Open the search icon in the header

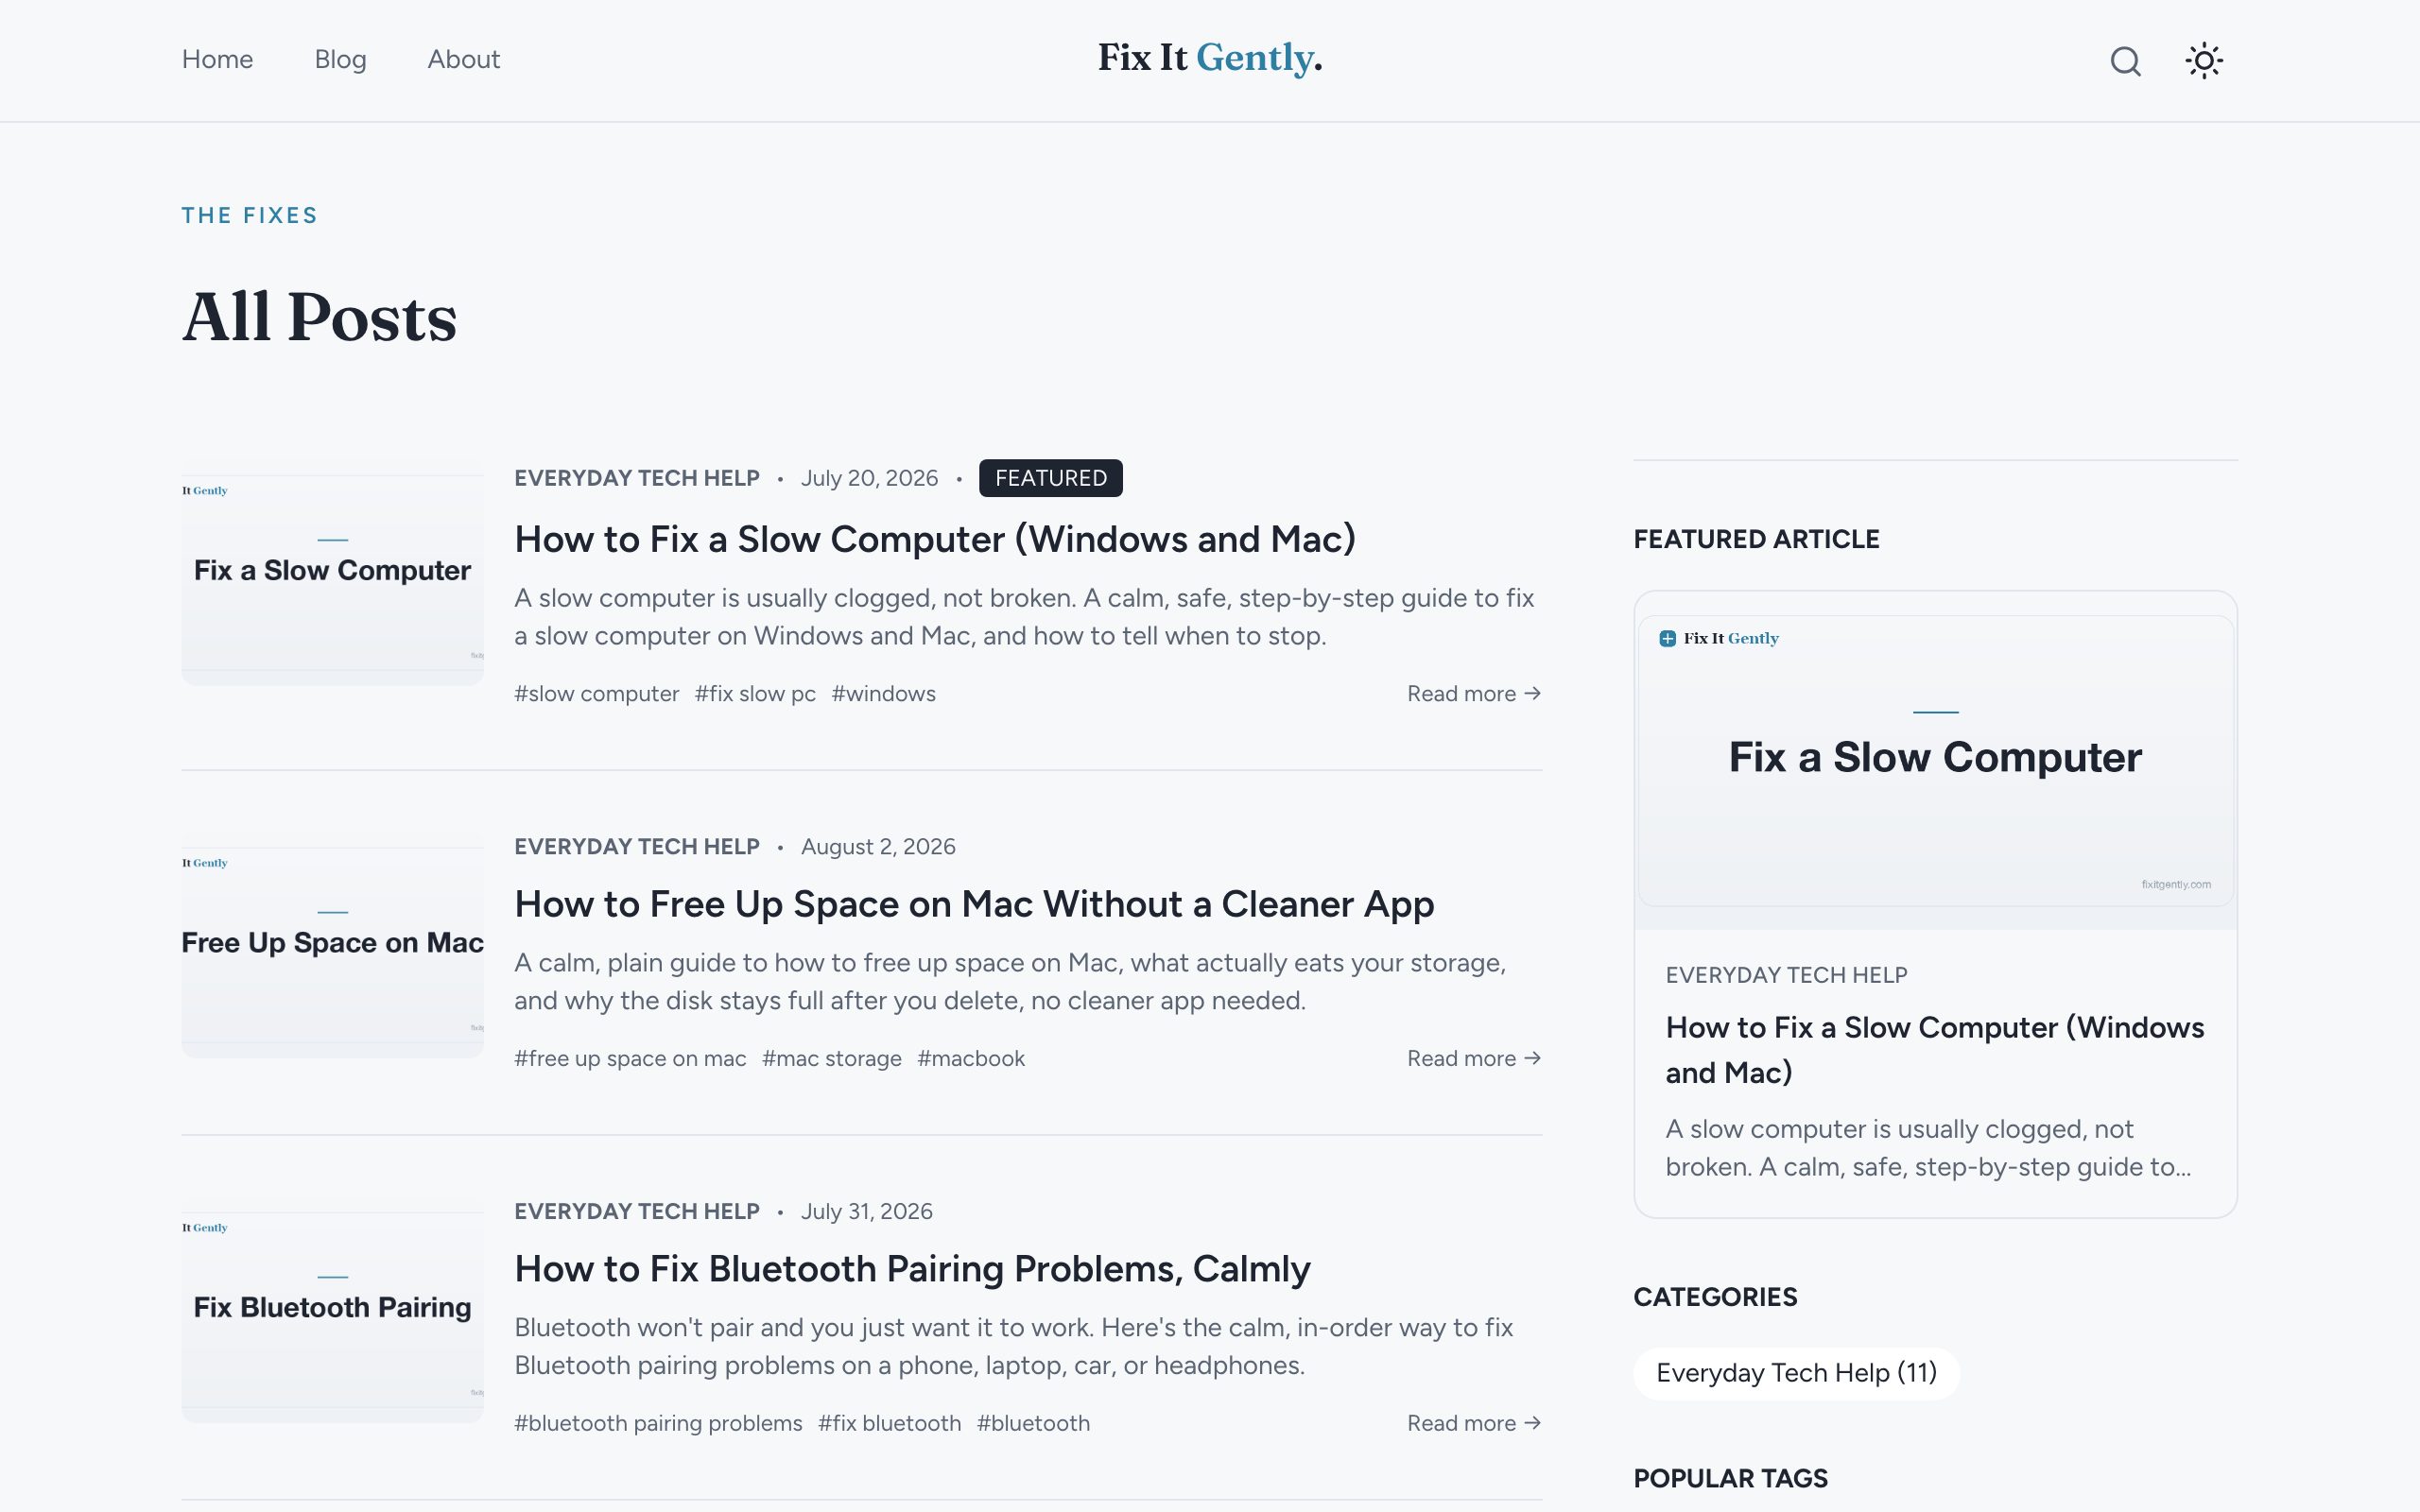pos(2125,61)
